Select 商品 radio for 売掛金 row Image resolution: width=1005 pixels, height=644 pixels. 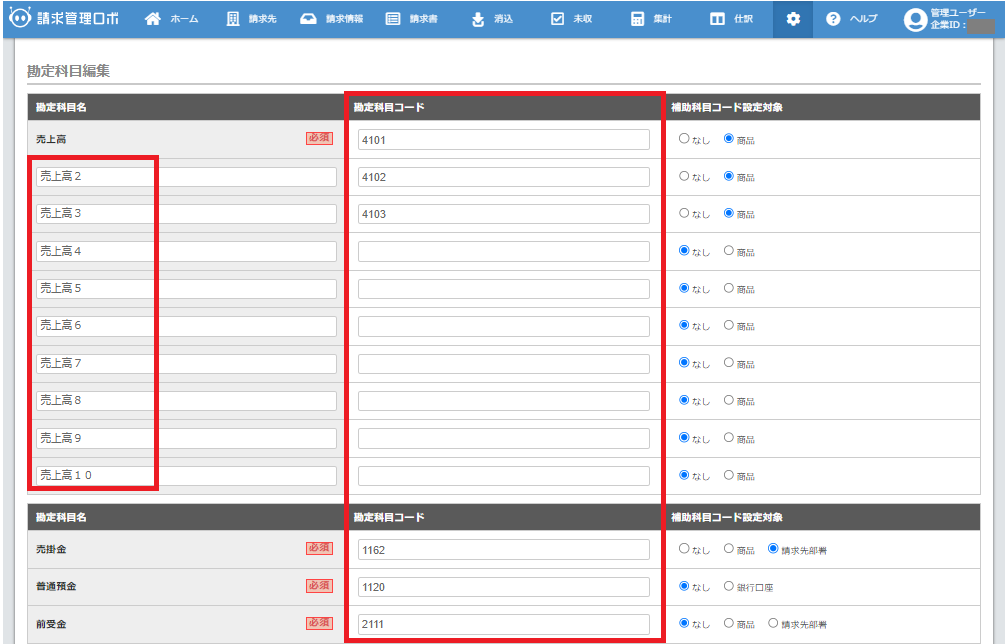pyautogui.click(x=728, y=549)
